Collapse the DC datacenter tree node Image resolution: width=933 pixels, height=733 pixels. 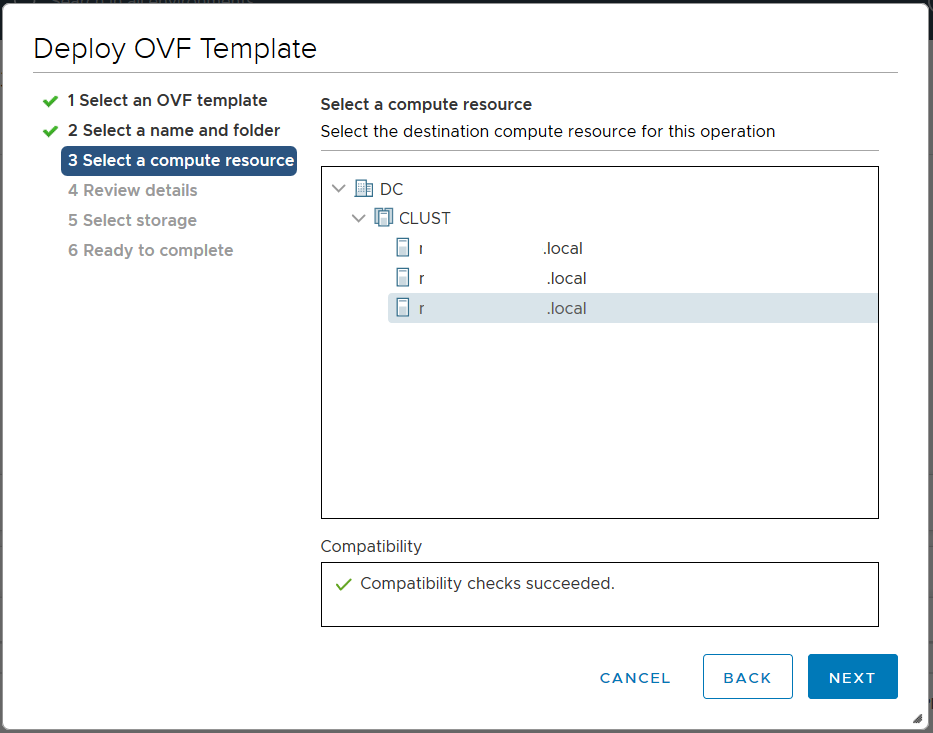(339, 189)
